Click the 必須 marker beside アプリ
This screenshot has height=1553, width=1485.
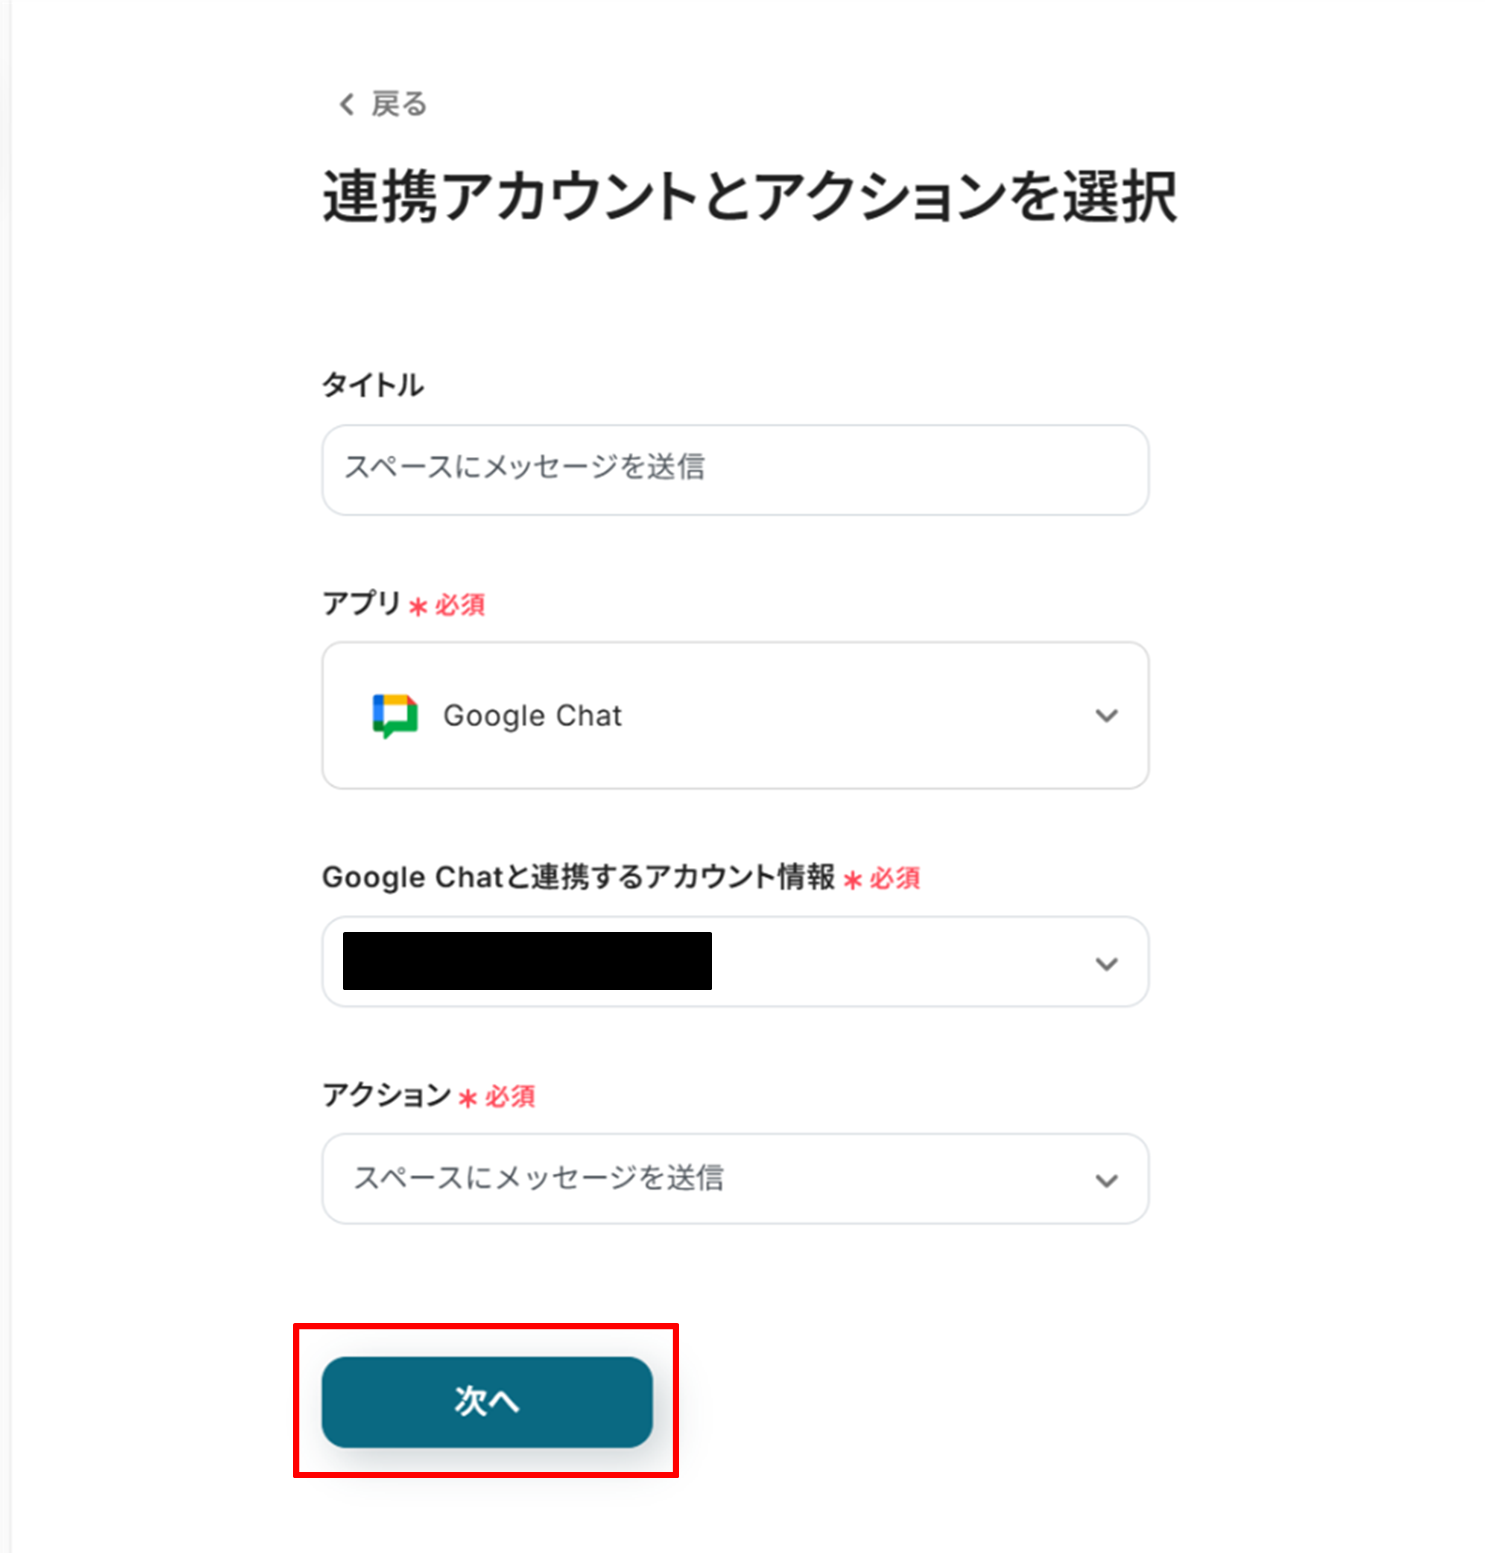(460, 605)
